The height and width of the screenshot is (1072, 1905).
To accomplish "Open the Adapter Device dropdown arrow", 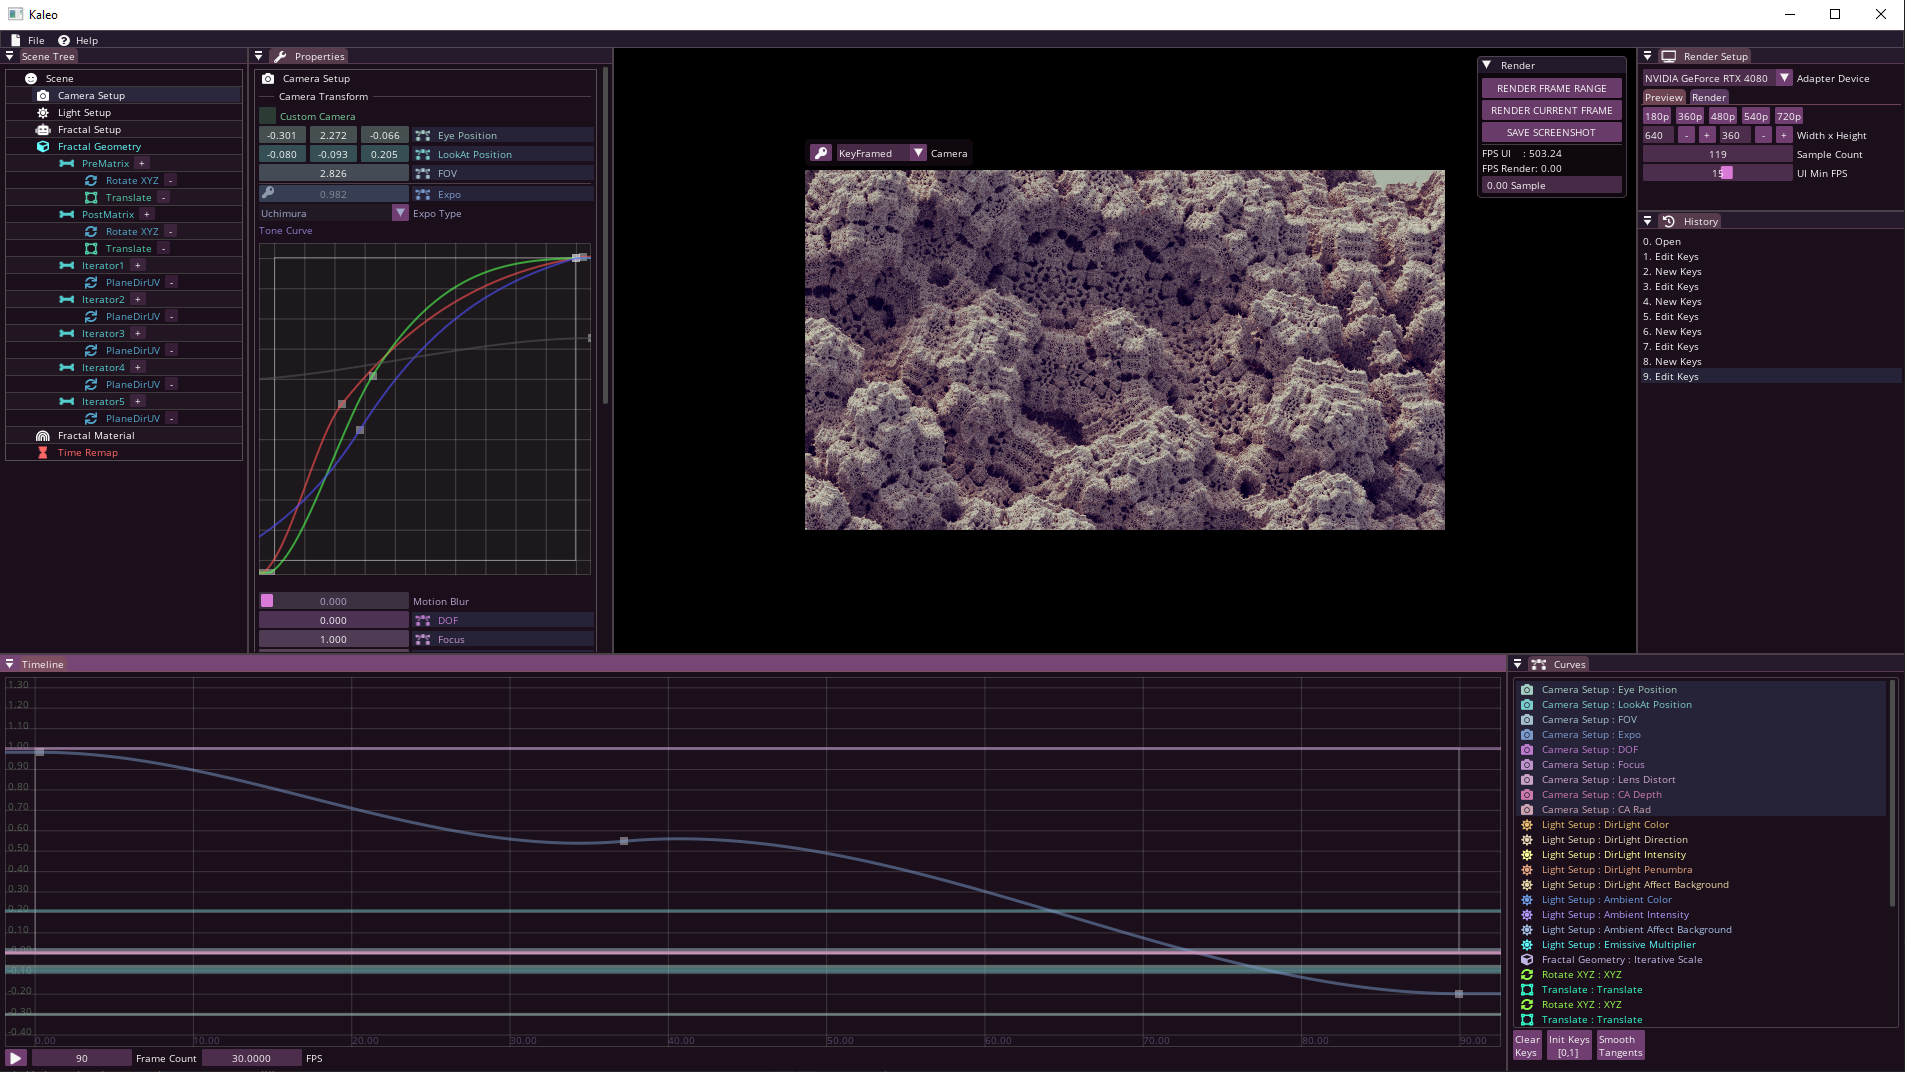I will [x=1784, y=78].
